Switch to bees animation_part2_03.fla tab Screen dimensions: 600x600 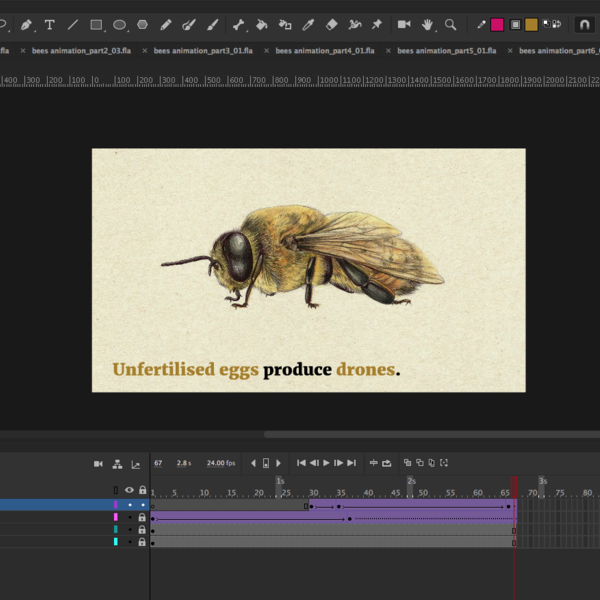click(x=82, y=51)
